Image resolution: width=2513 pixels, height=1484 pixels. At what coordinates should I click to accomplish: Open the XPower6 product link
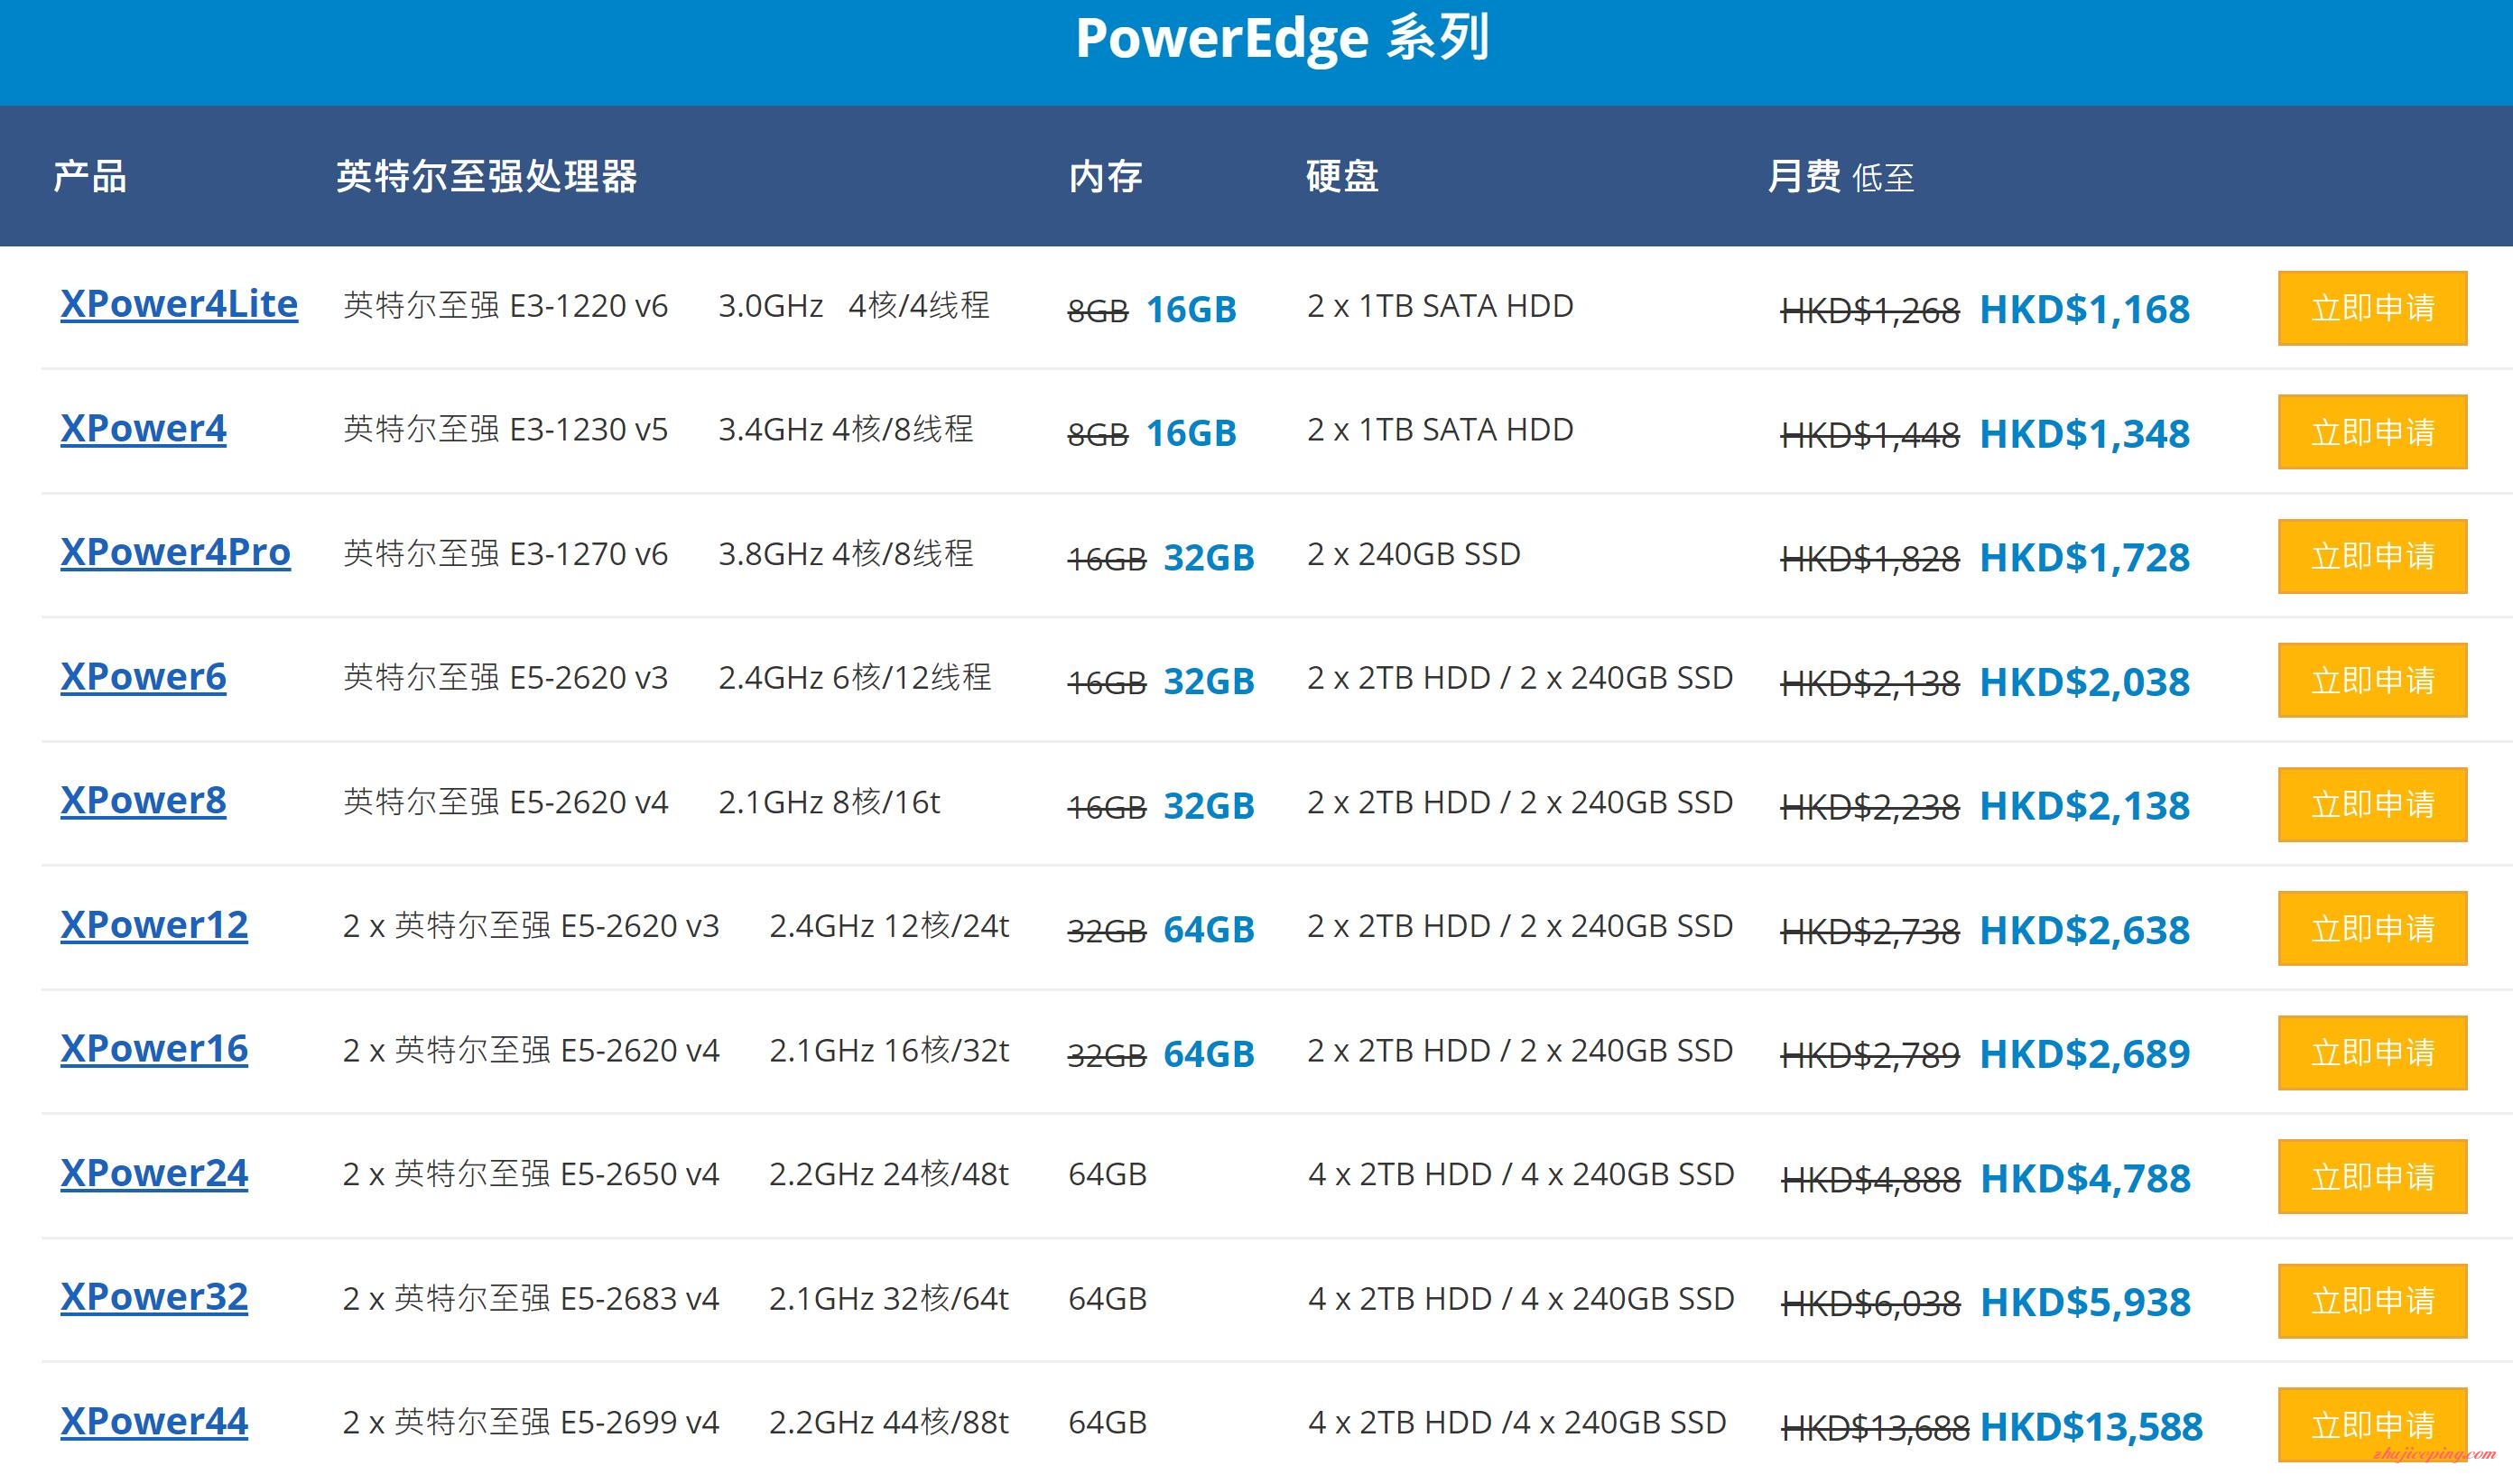pos(143,677)
